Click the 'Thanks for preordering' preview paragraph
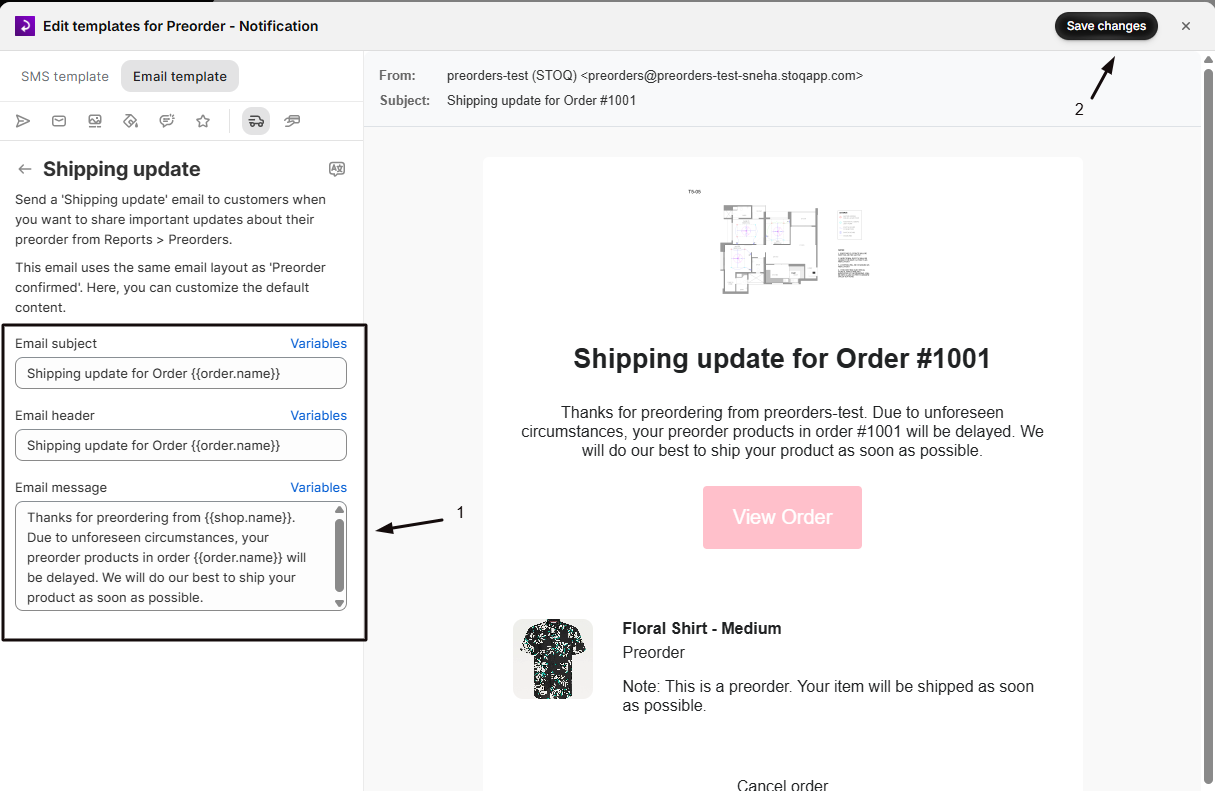 tap(782, 431)
